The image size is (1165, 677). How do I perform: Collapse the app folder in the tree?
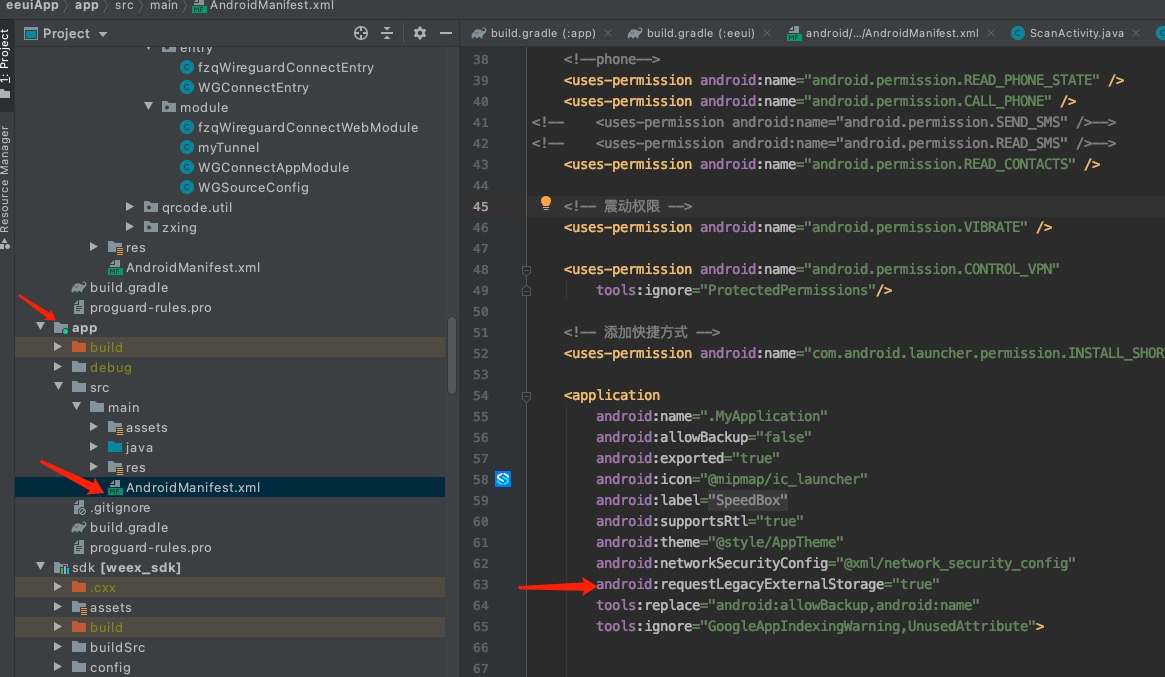click(x=40, y=327)
